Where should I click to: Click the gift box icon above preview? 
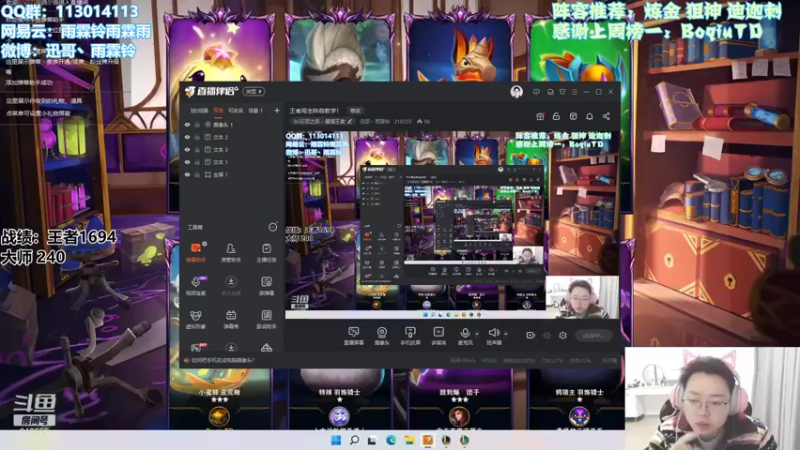540,116
